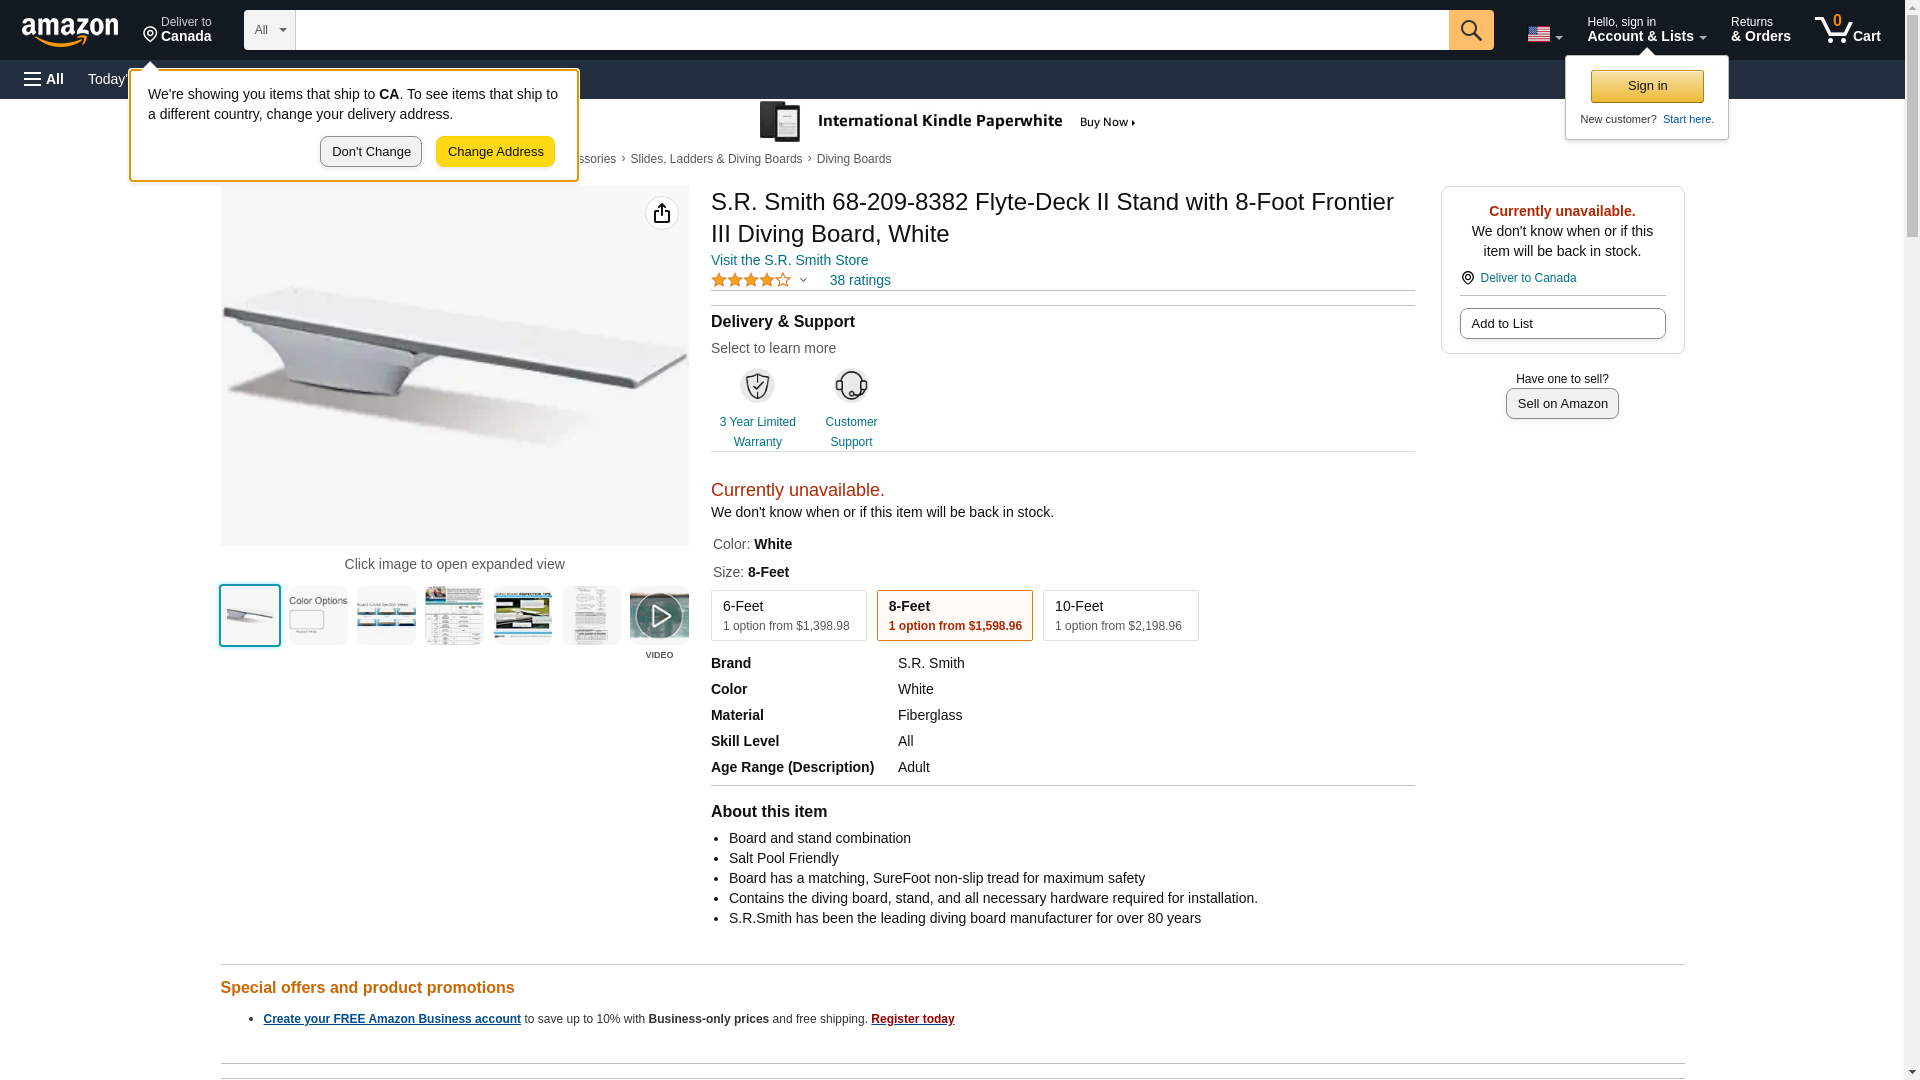1920x1080 pixels.
Task: Open the search category All dropdown
Action: tap(269, 30)
